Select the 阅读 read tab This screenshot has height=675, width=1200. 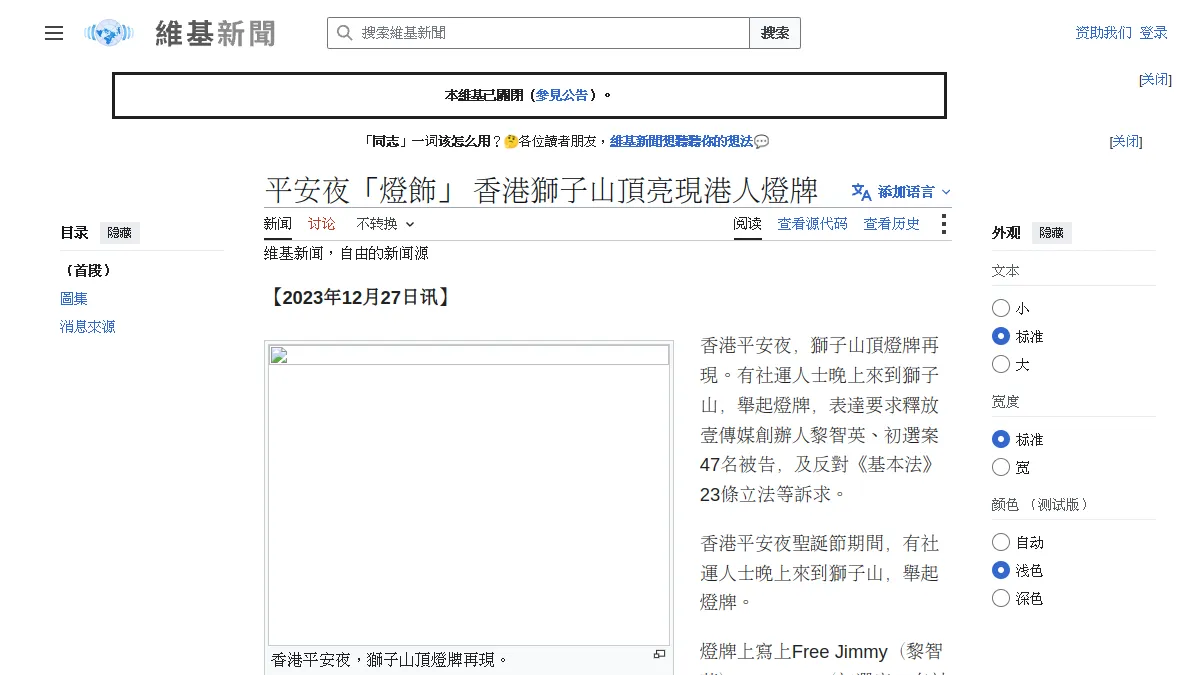pos(747,224)
